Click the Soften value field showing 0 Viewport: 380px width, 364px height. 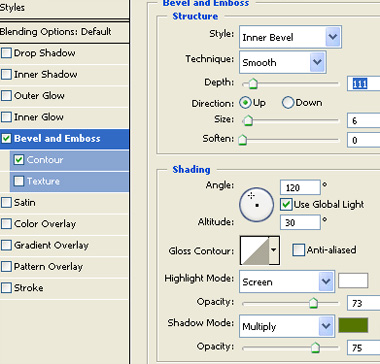[364, 140]
